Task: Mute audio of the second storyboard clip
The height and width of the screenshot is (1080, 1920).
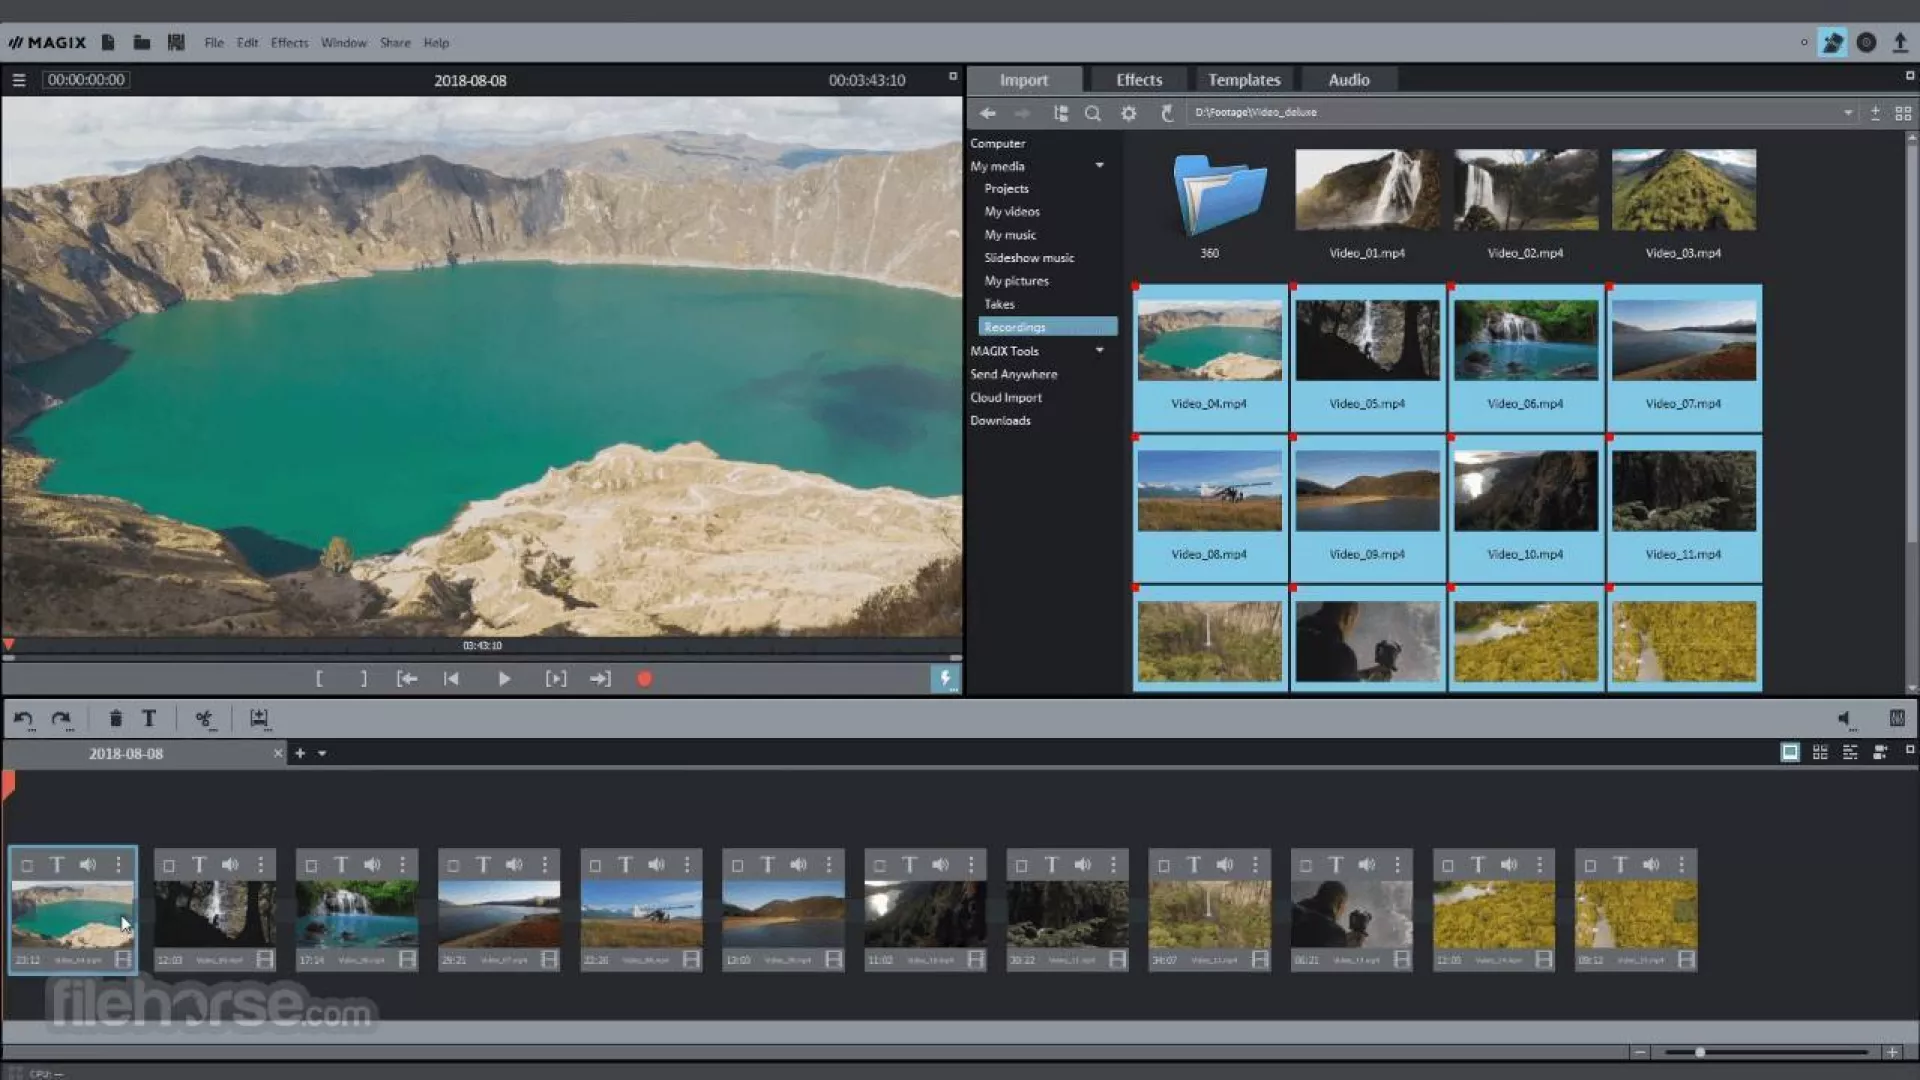Action: pos(231,865)
